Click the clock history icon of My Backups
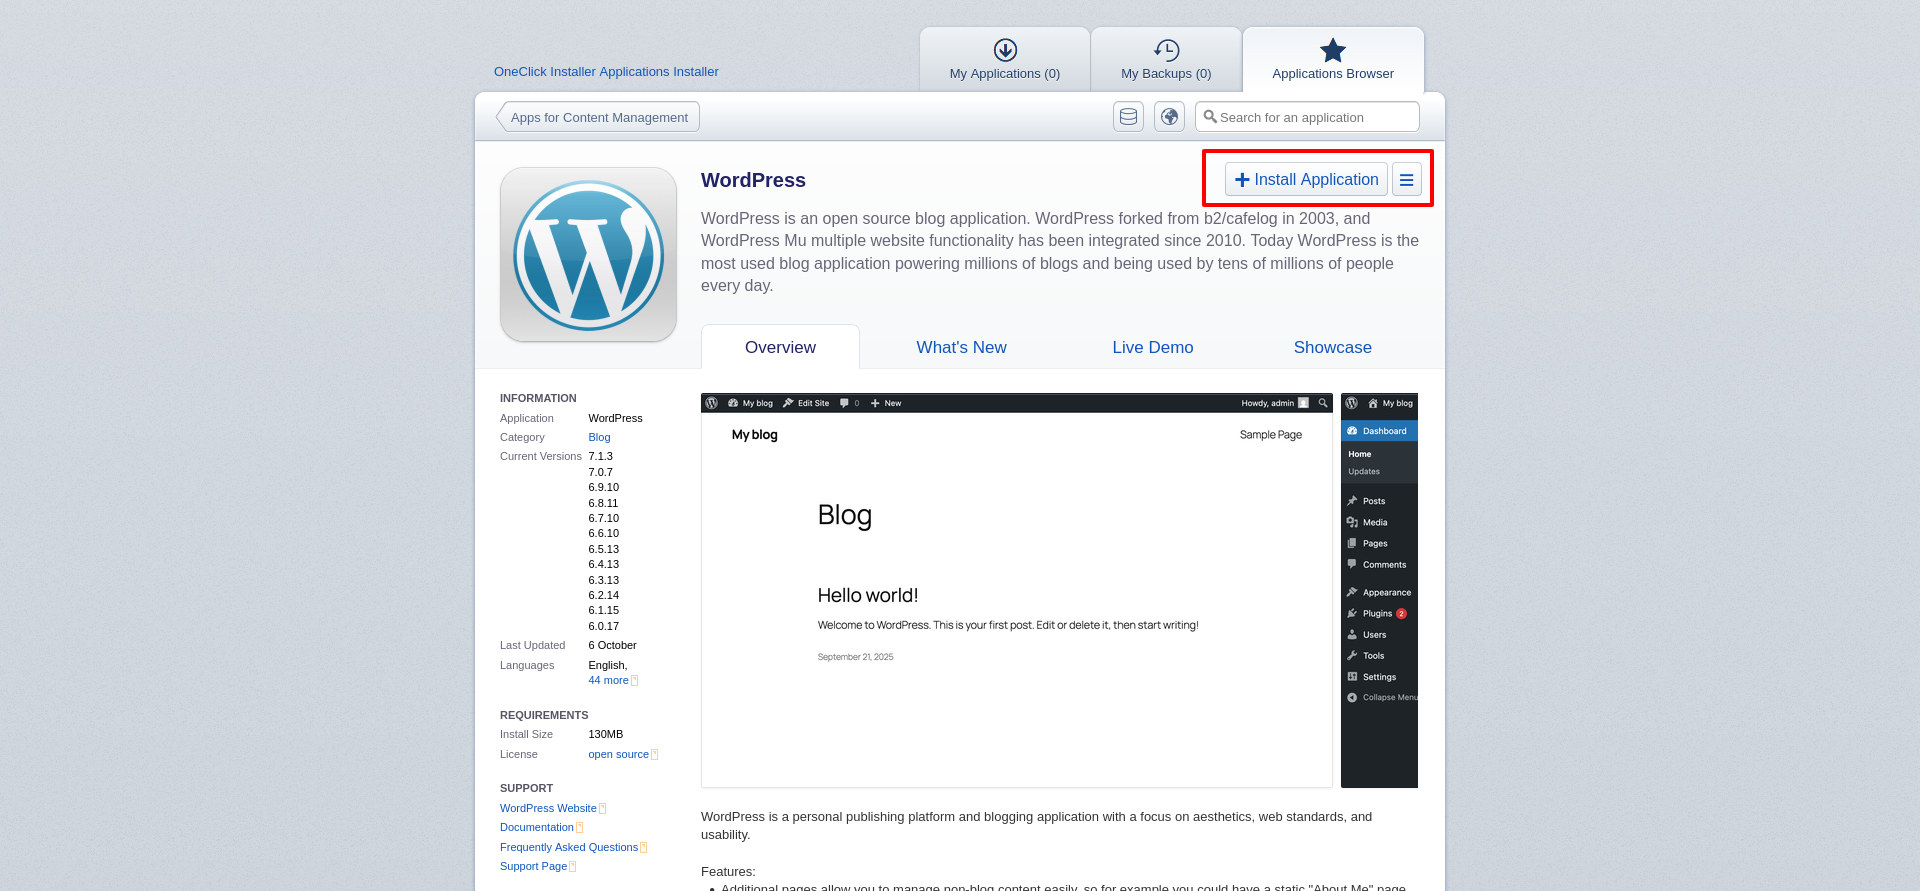This screenshot has height=891, width=1920. [1166, 50]
